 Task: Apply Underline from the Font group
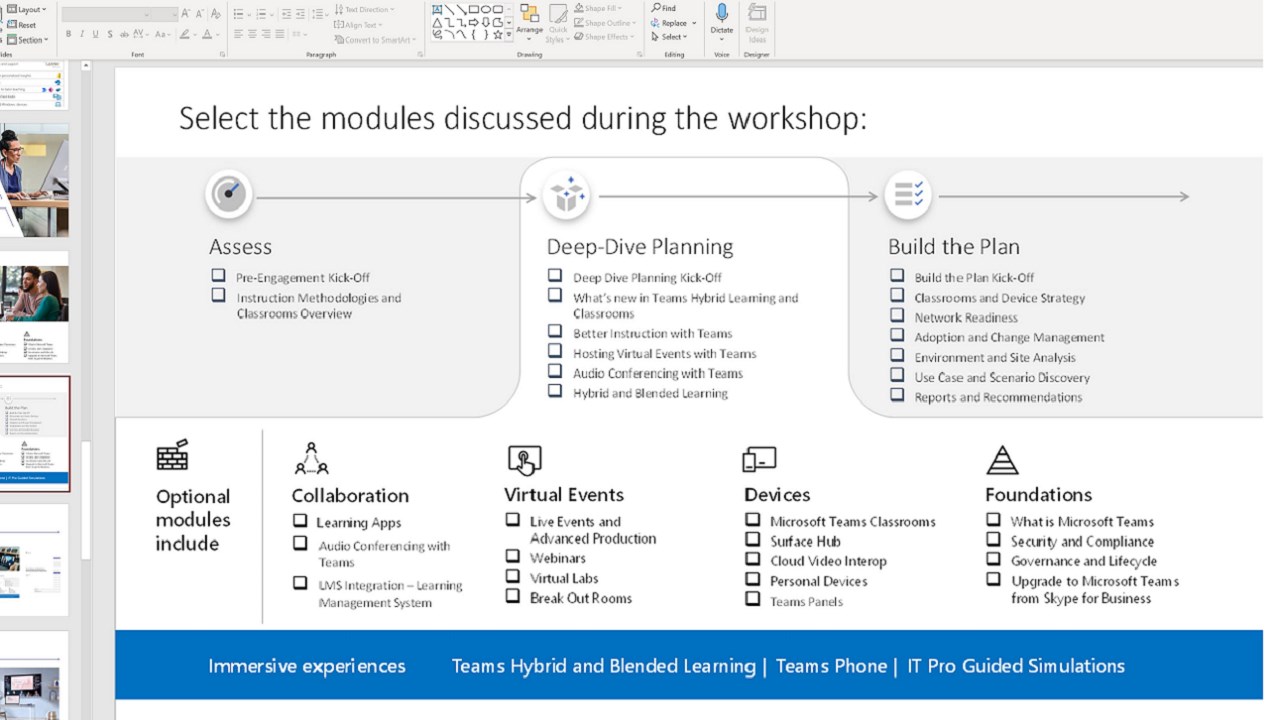(x=96, y=34)
